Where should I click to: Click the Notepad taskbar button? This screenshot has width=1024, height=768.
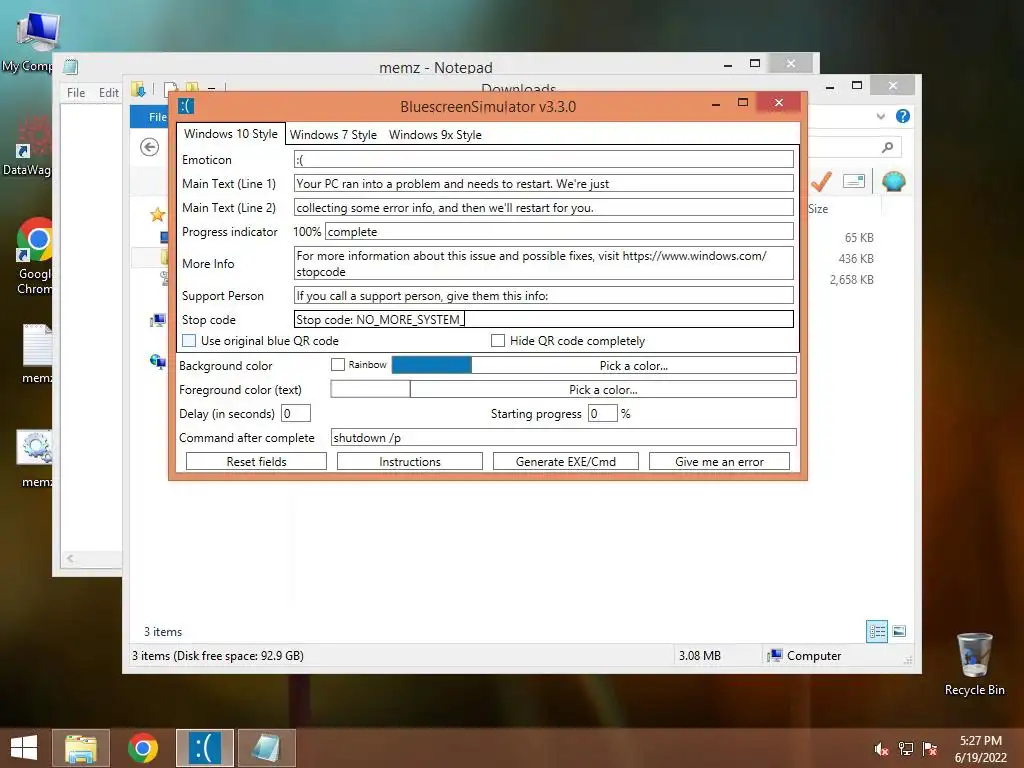pyautogui.click(x=266, y=748)
